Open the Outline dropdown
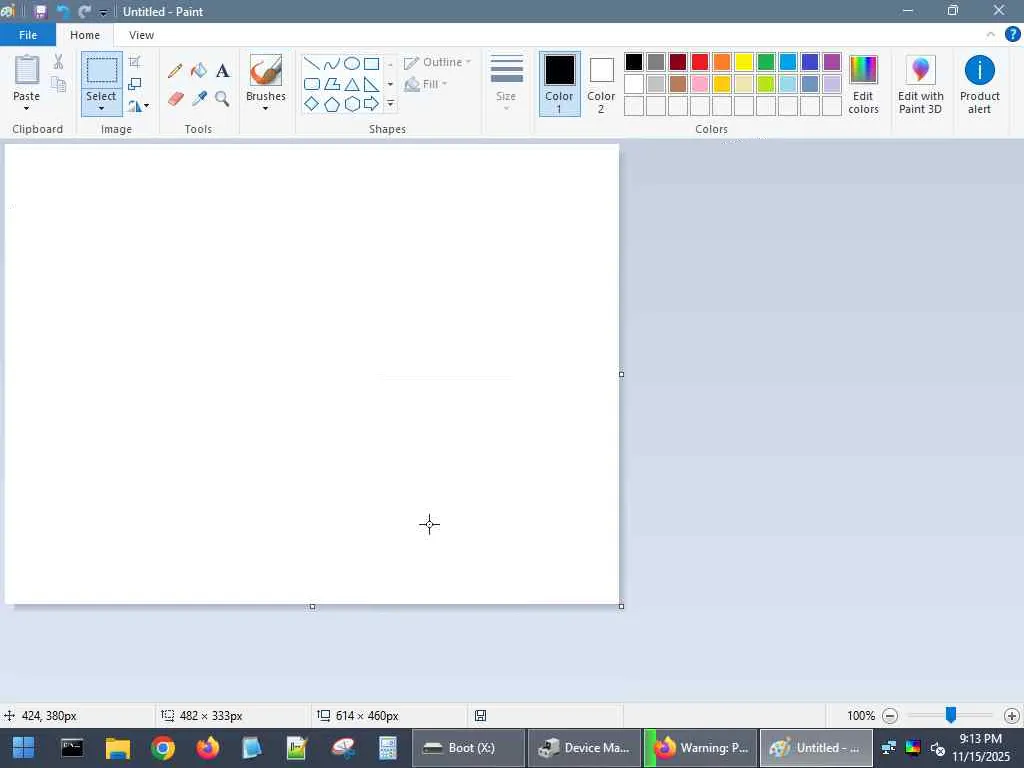The image size is (1024, 768). click(x=438, y=62)
